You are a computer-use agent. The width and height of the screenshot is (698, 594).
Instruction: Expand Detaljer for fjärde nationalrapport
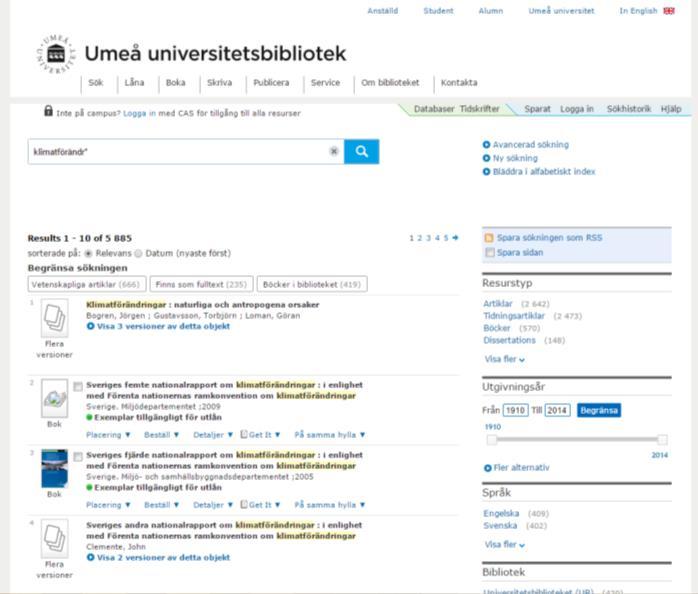[213, 505]
